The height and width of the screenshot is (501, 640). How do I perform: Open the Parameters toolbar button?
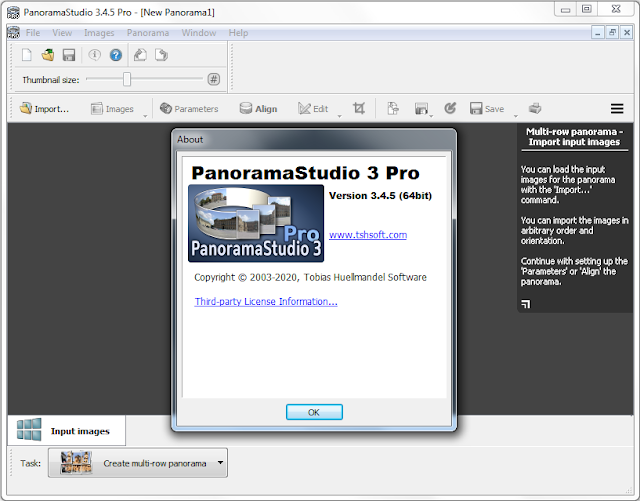[x=189, y=109]
